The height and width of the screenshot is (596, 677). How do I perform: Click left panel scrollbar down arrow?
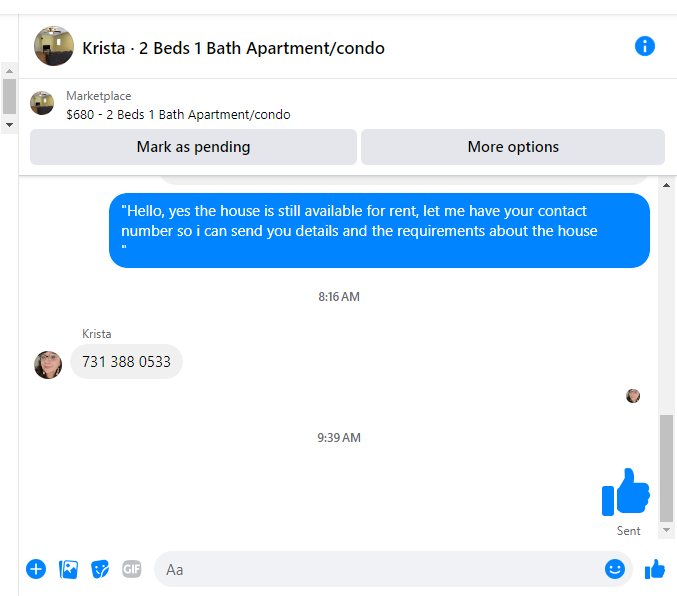(x=9, y=125)
